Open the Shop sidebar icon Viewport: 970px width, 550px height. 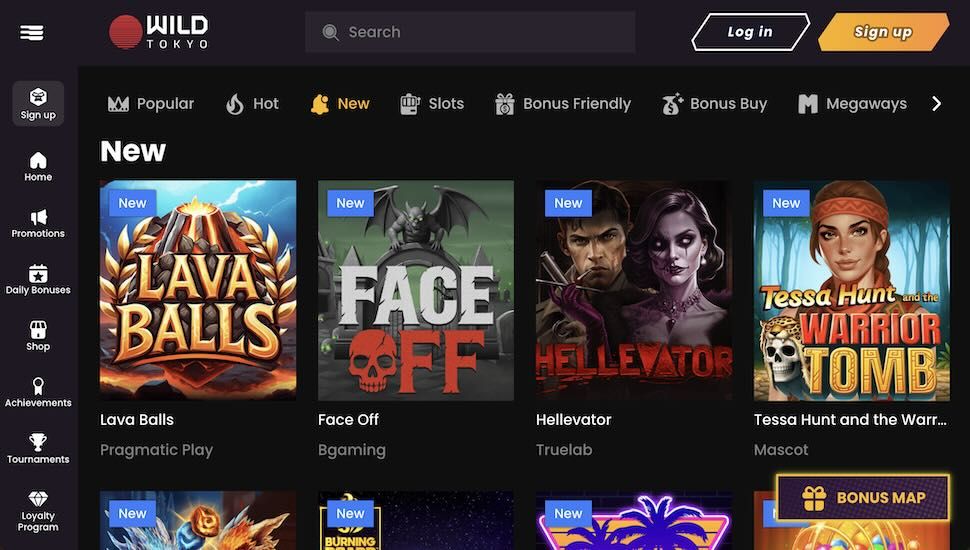(x=38, y=330)
